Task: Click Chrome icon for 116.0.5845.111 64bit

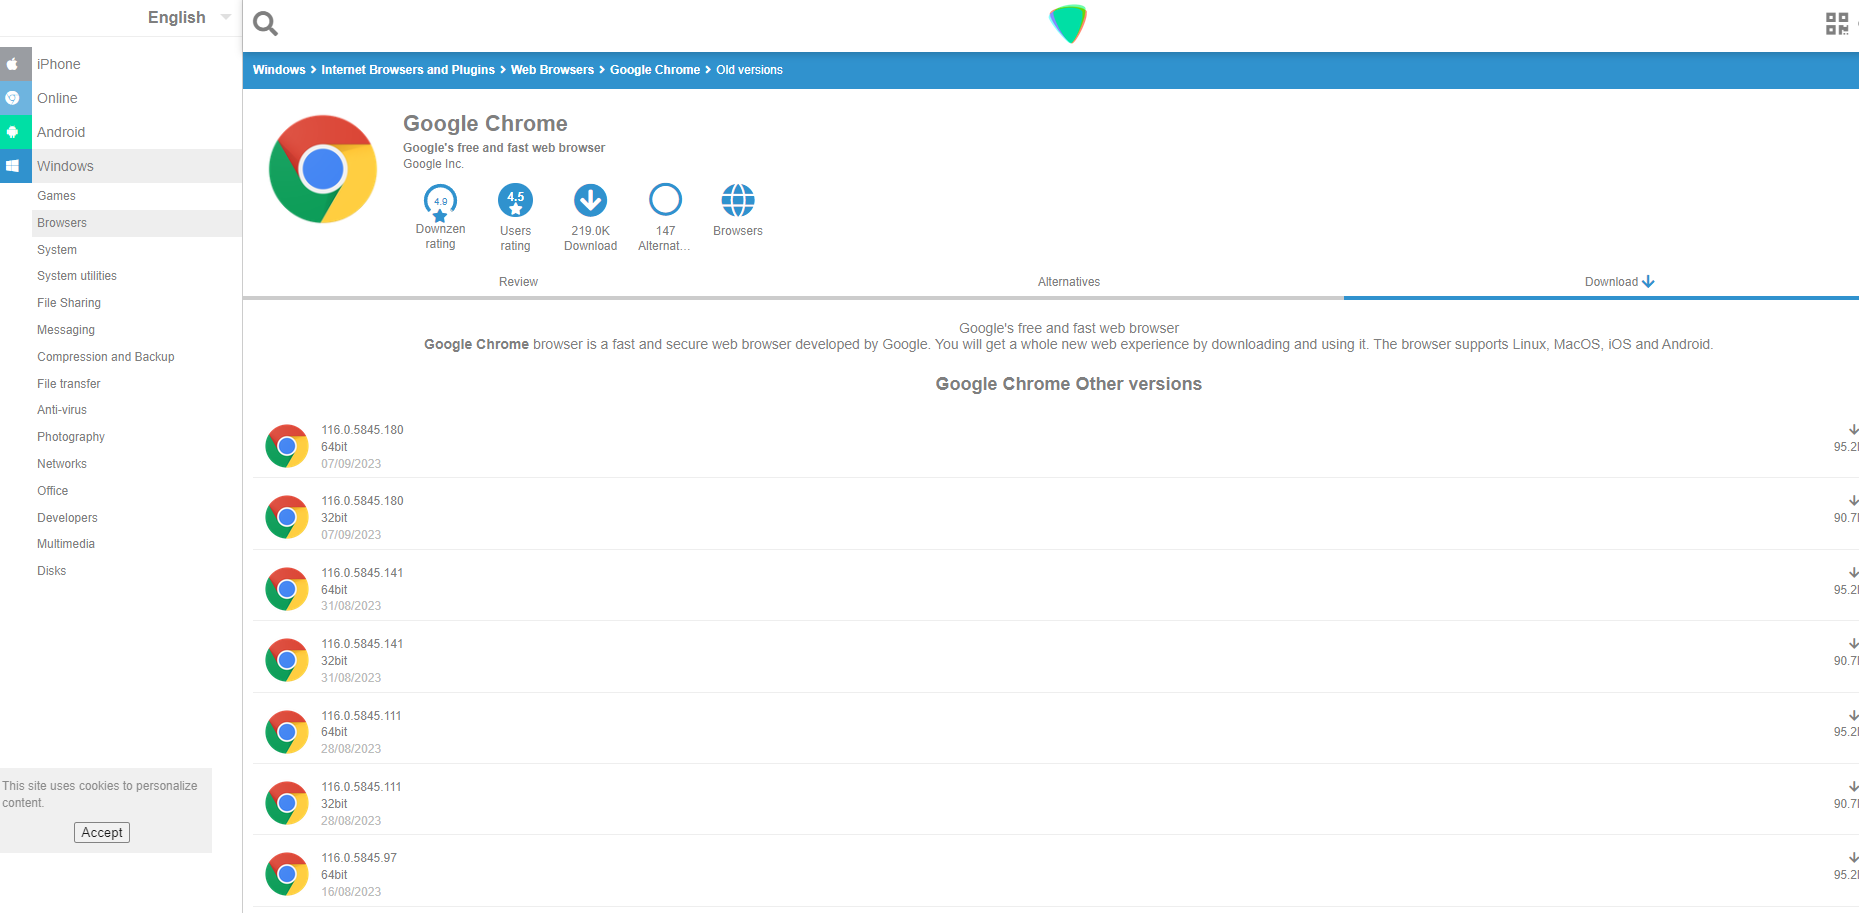Action: tap(287, 732)
